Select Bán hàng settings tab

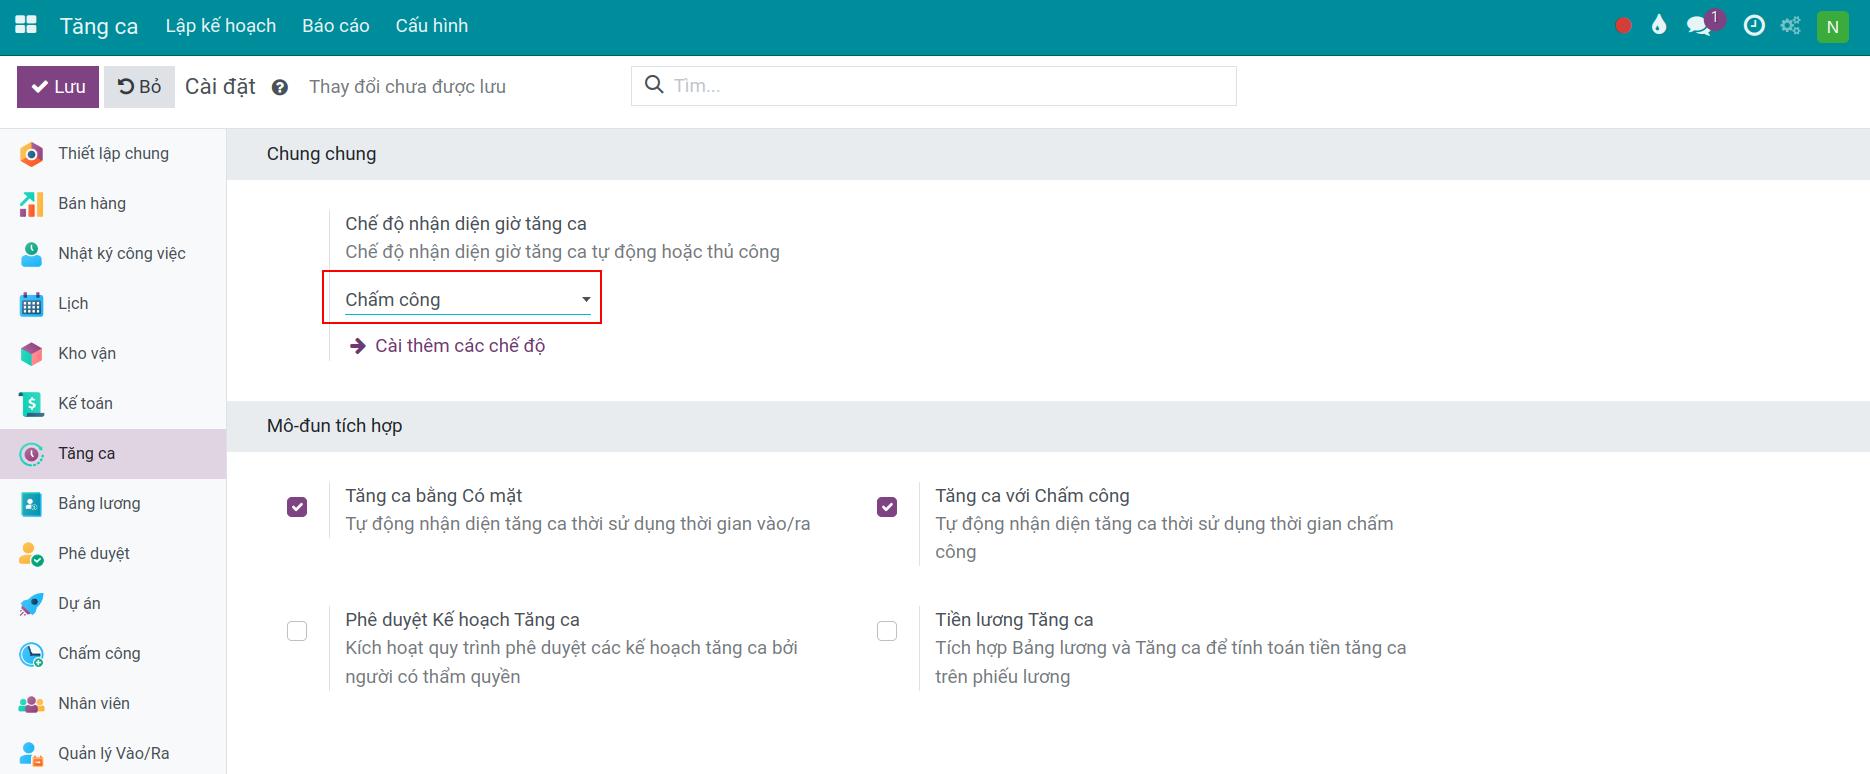tap(113, 204)
